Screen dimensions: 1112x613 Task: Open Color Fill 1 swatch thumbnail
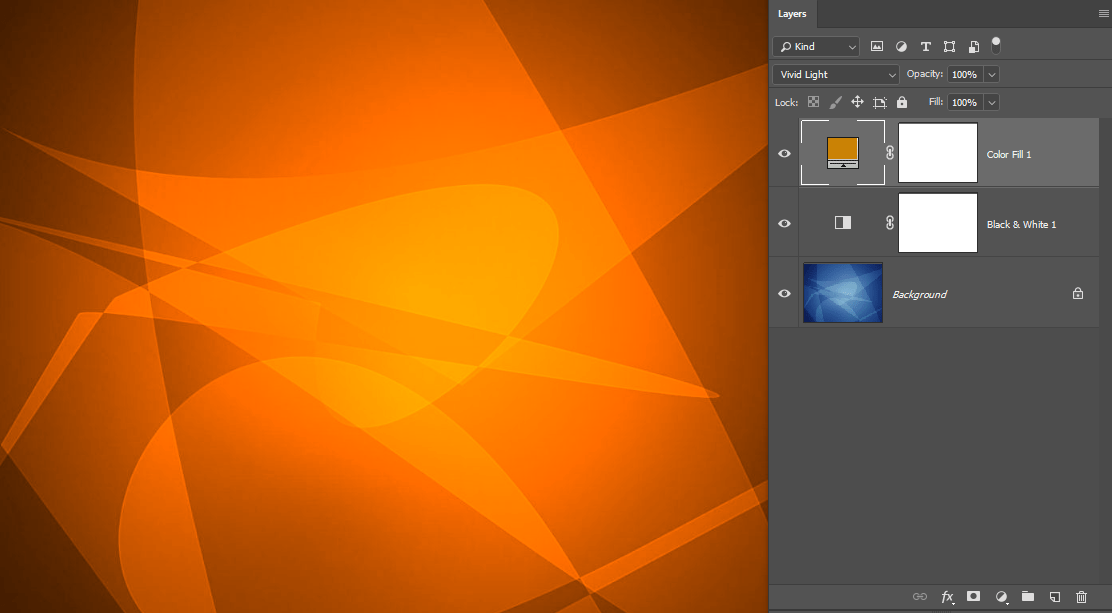click(842, 153)
